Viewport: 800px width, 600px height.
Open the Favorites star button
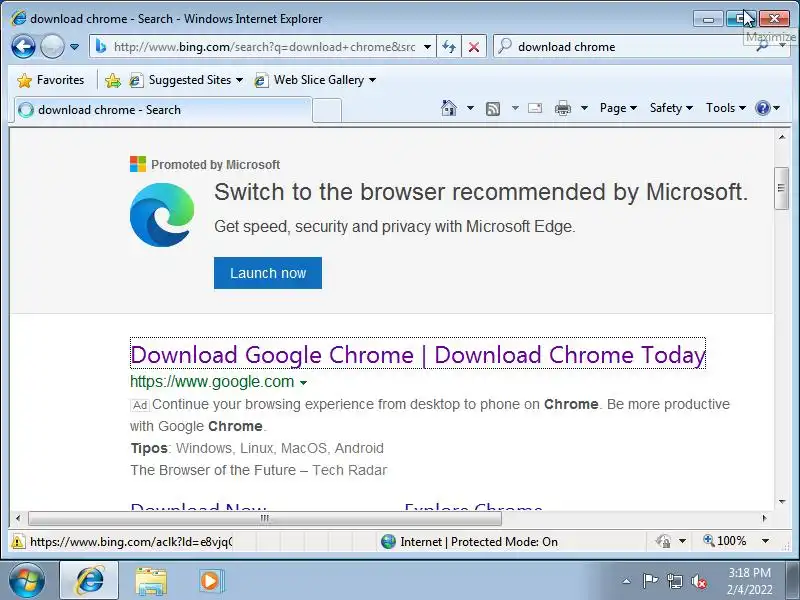(x=50, y=80)
